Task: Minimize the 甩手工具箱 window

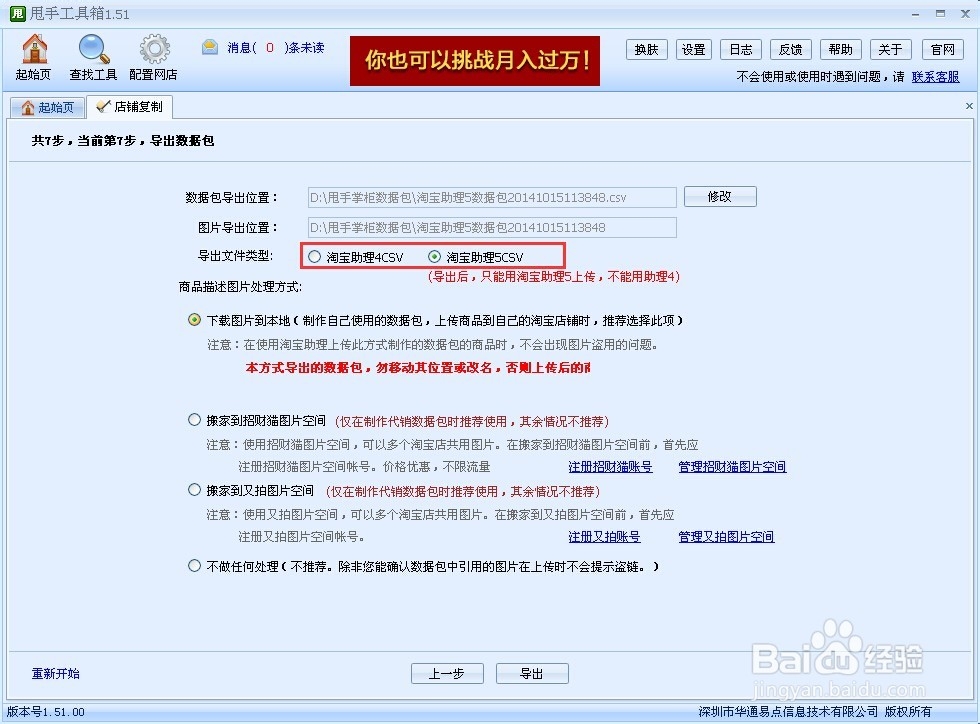Action: (x=915, y=14)
